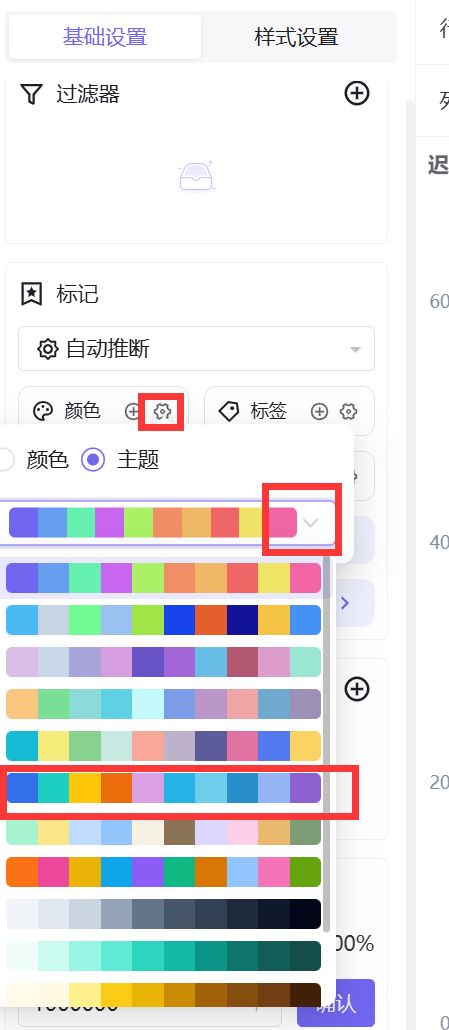Click the 过滤器 section title
This screenshot has height=1030, width=449.
click(x=88, y=94)
